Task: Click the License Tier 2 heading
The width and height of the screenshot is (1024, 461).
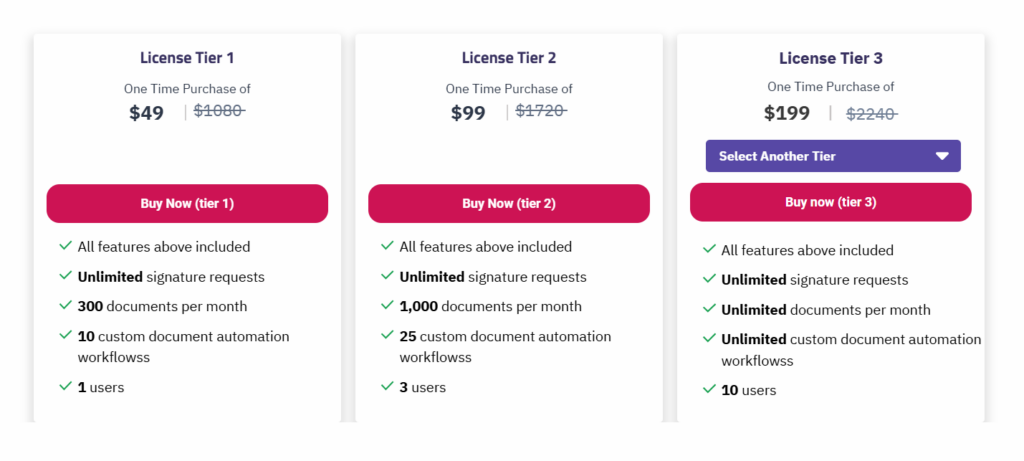Action: pyautogui.click(x=509, y=57)
